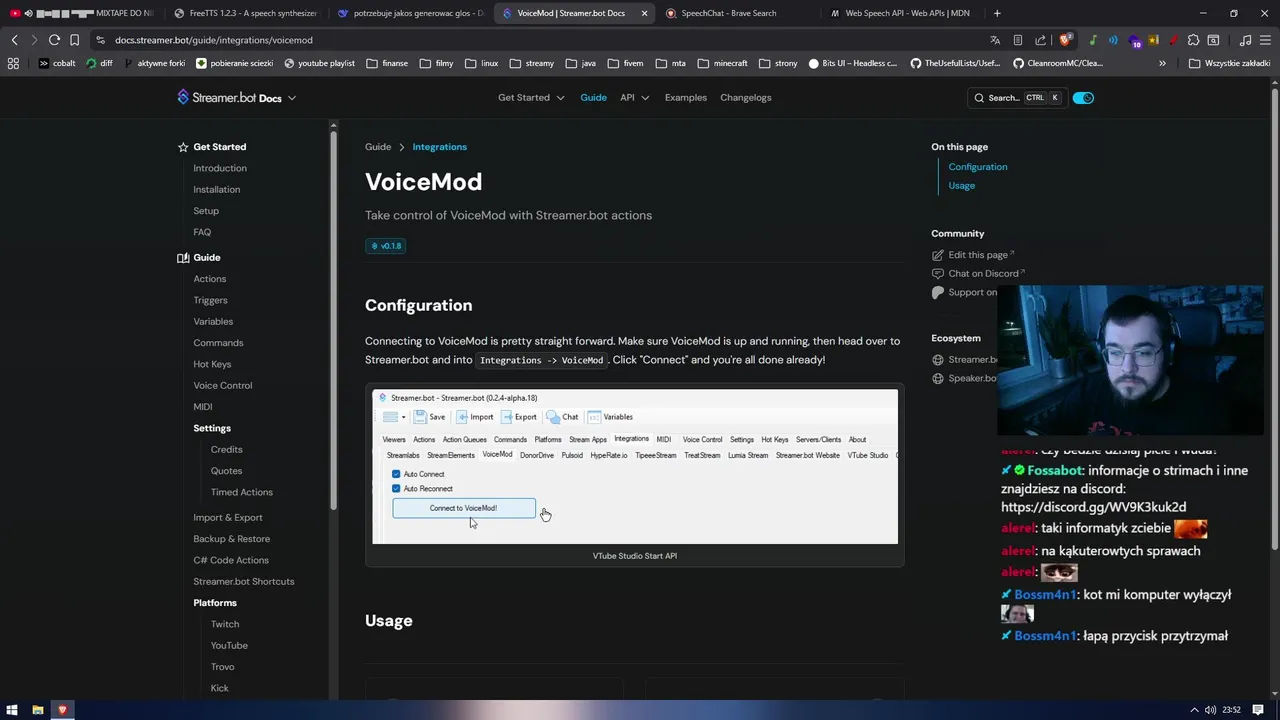Collapse the Settings section in sidebar

coord(212,428)
